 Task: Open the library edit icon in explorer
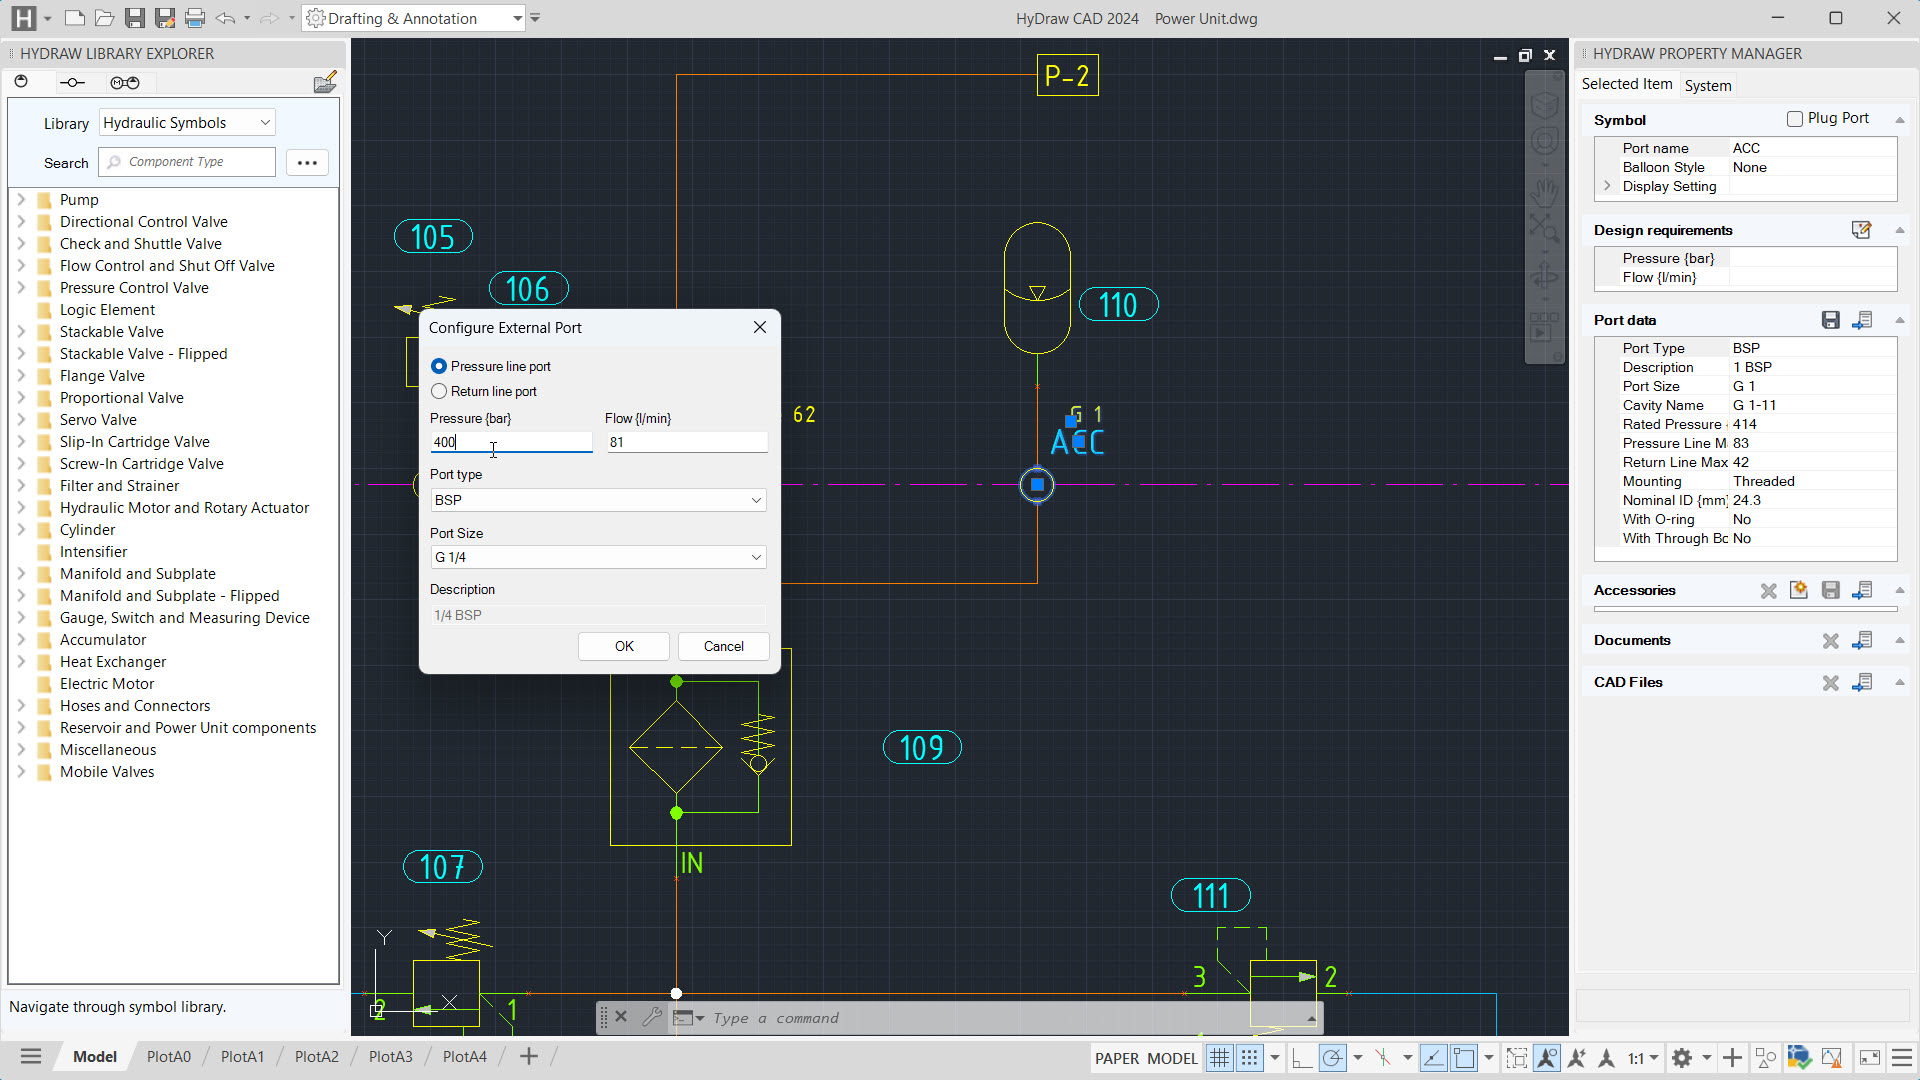click(325, 83)
